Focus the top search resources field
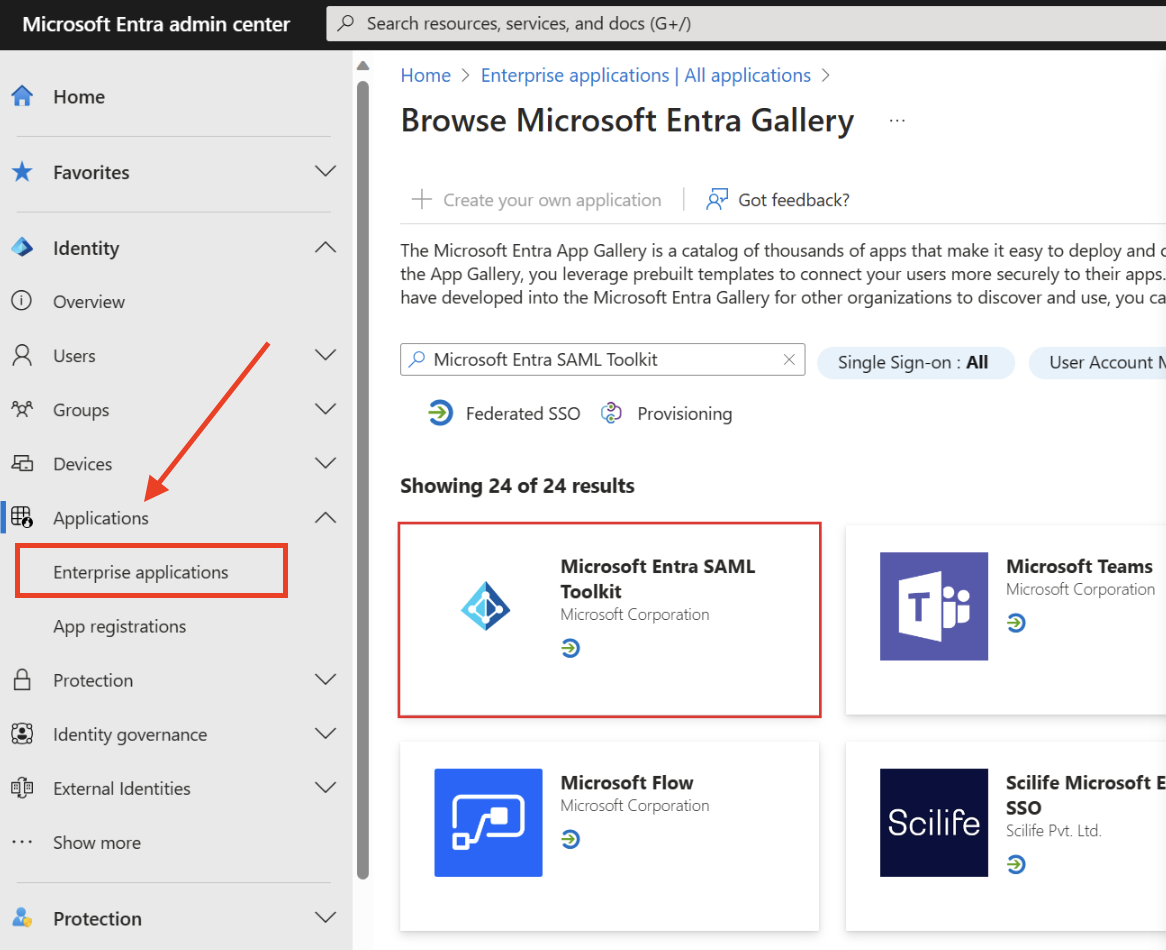 tap(744, 23)
